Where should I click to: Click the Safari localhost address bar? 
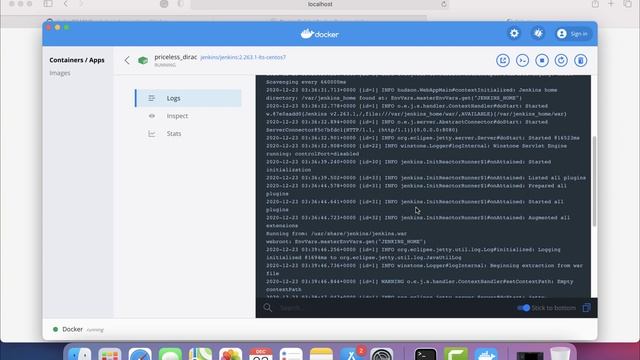pos(320,4)
